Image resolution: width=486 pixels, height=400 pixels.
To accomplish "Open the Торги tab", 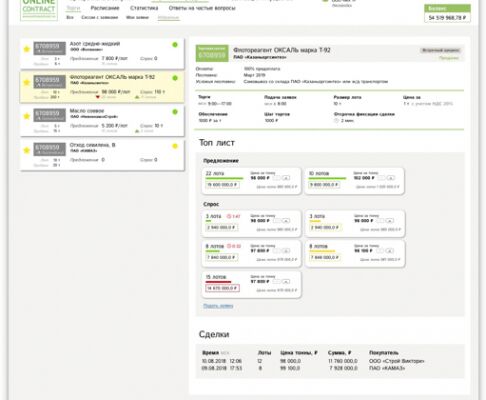I will tap(73, 8).
